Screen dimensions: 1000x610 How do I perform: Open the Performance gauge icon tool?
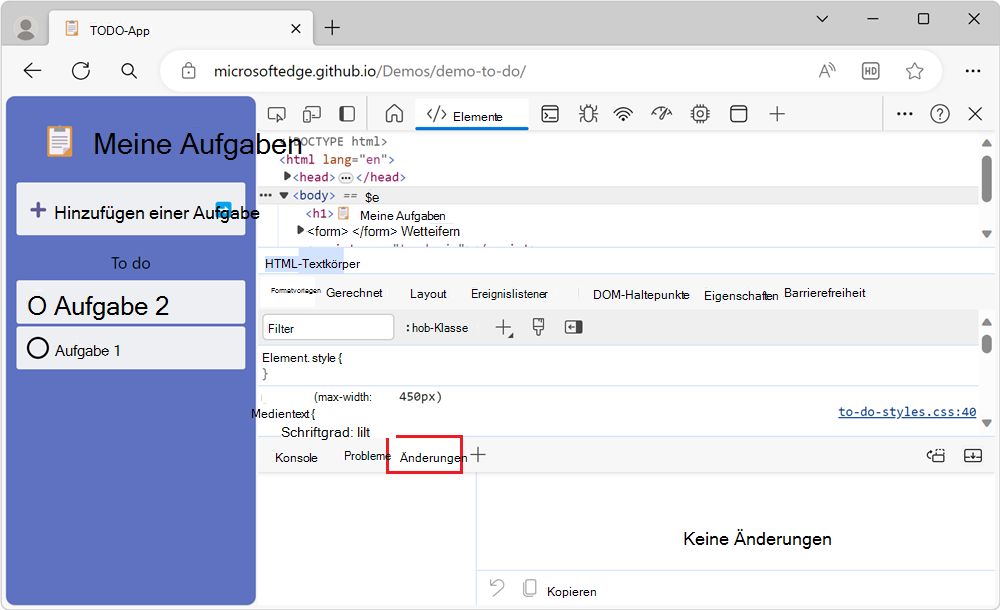(x=661, y=114)
